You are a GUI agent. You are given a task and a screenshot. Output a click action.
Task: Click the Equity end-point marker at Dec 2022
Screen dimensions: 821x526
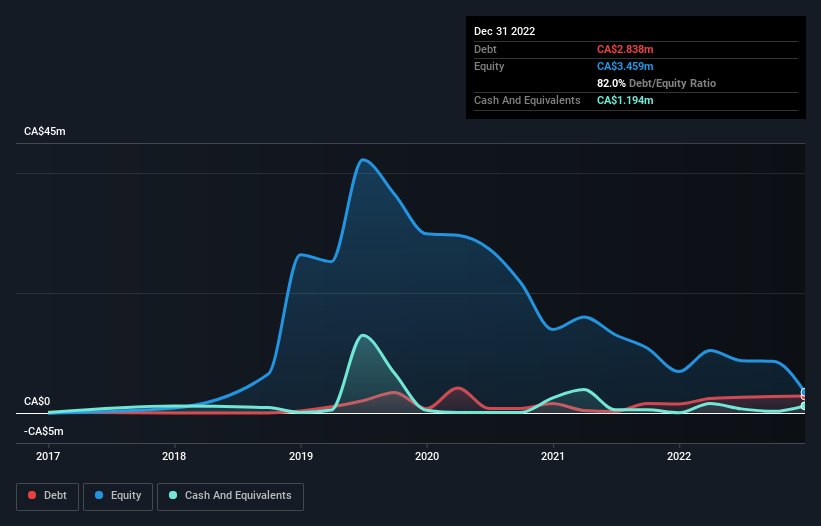coord(804,392)
